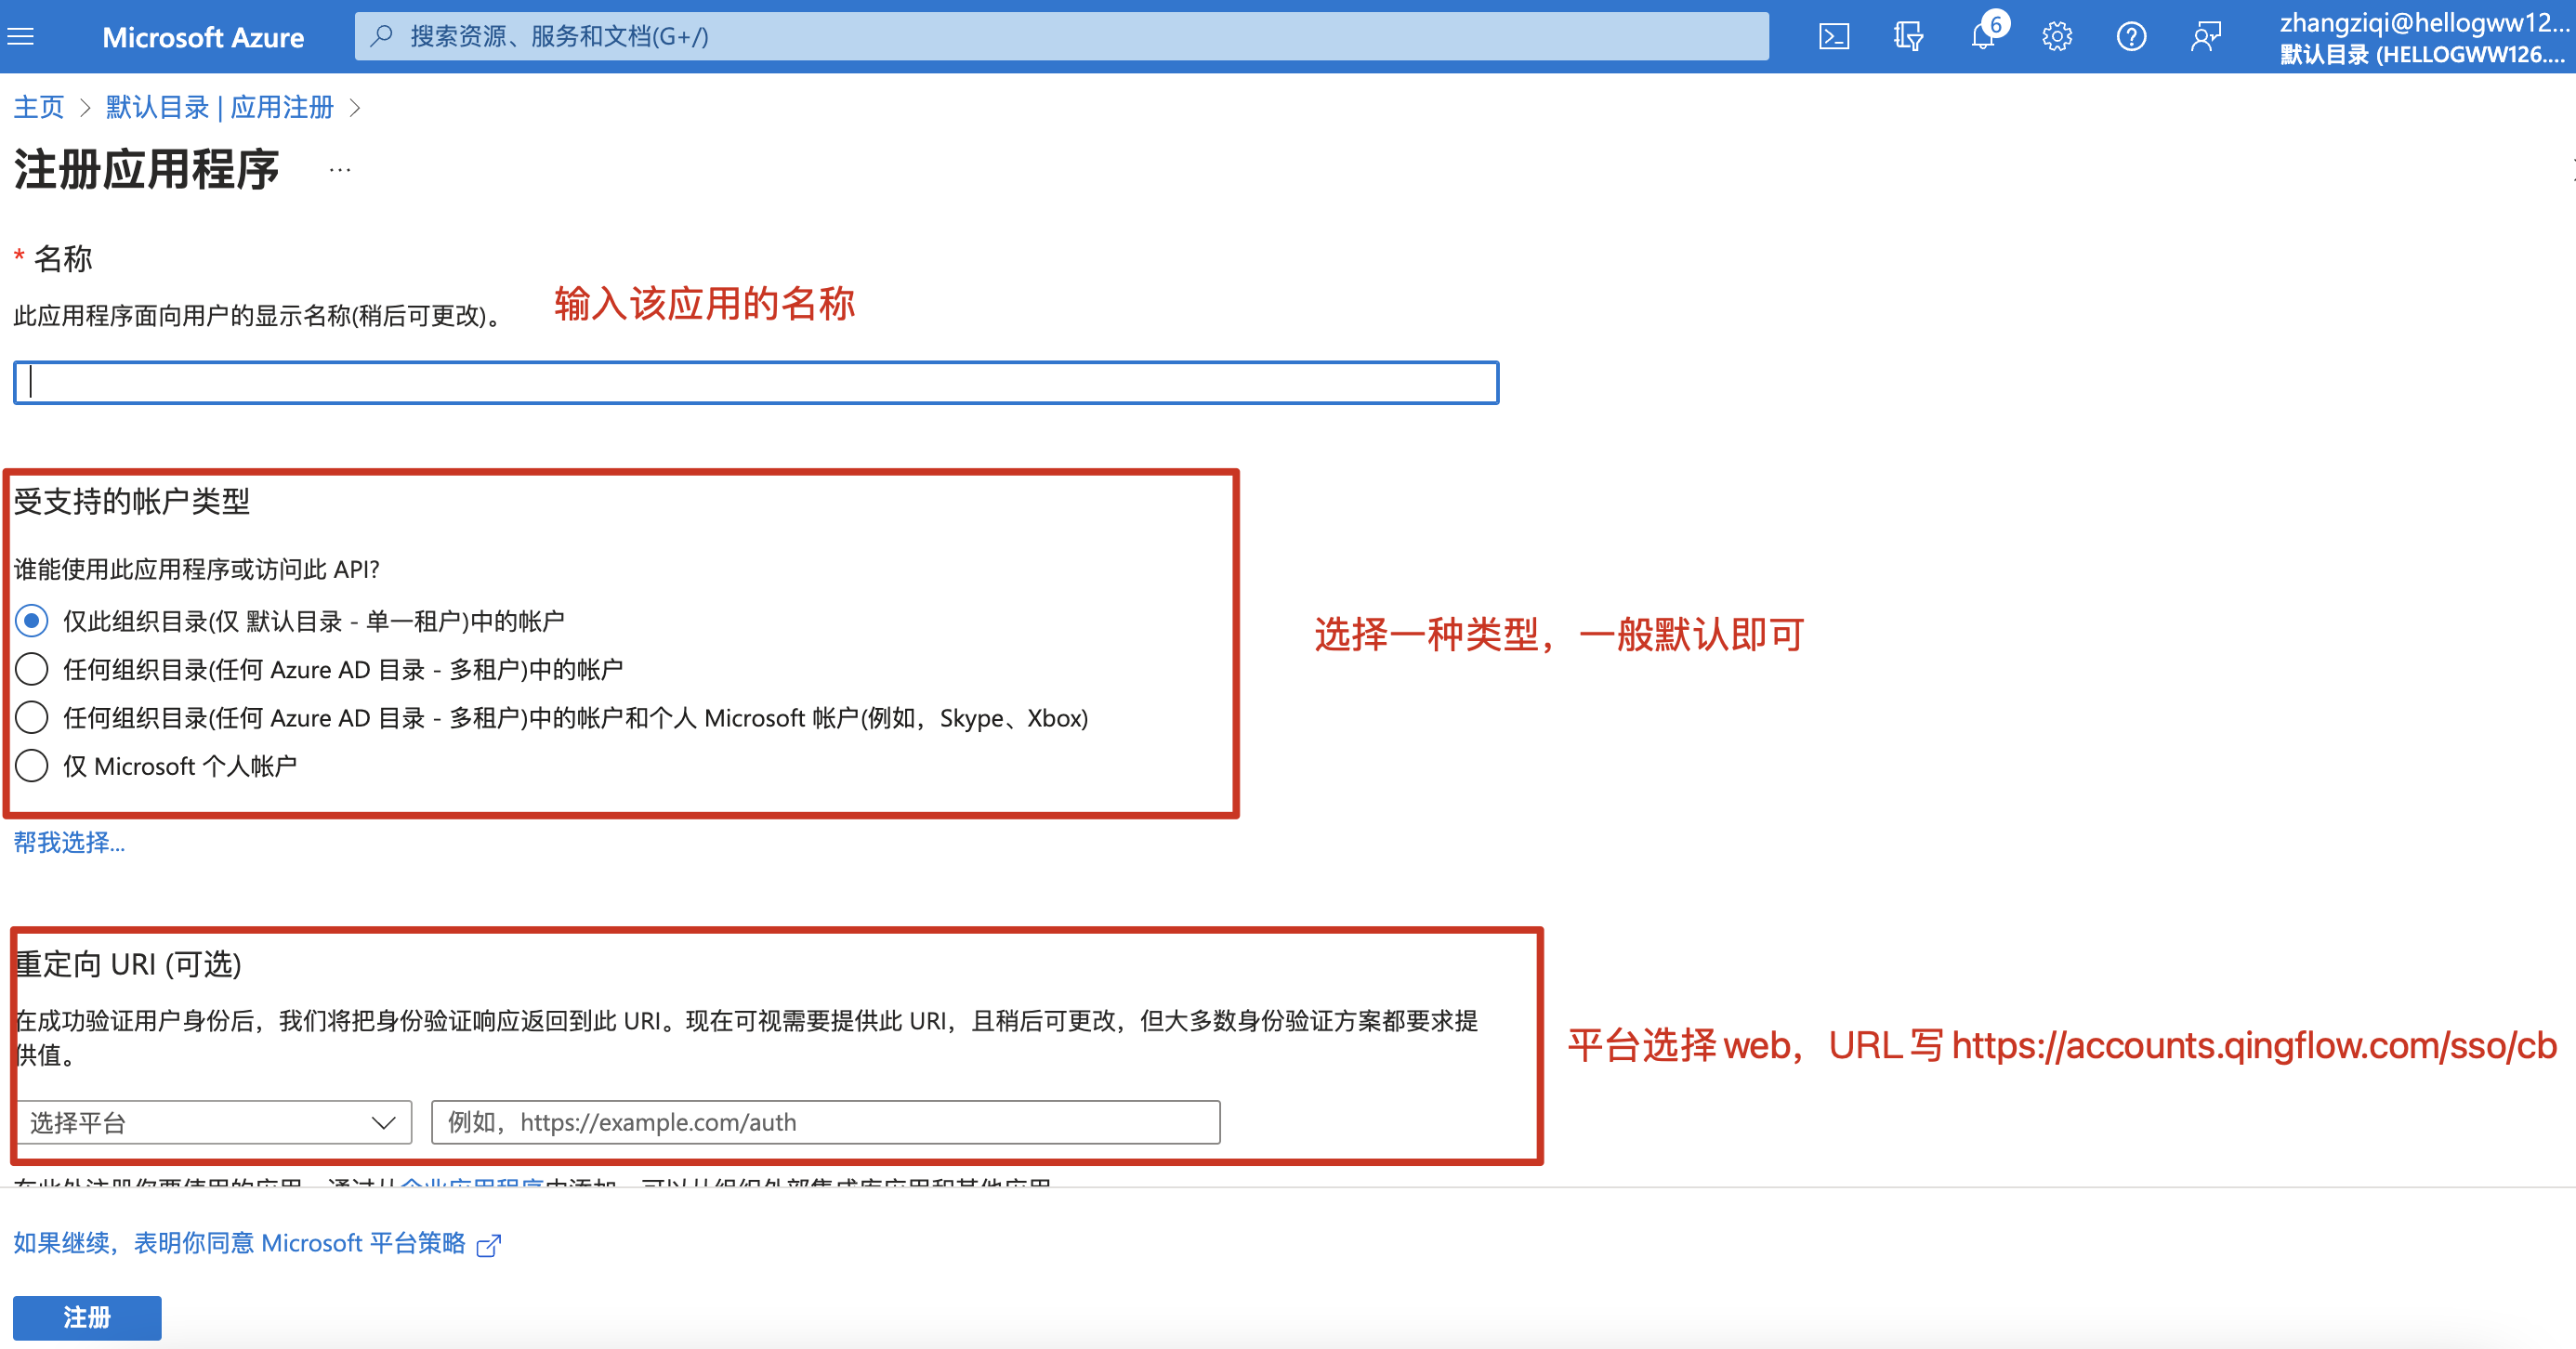Open the more options ellipsis beside title
This screenshot has width=2576, height=1349.
[340, 170]
